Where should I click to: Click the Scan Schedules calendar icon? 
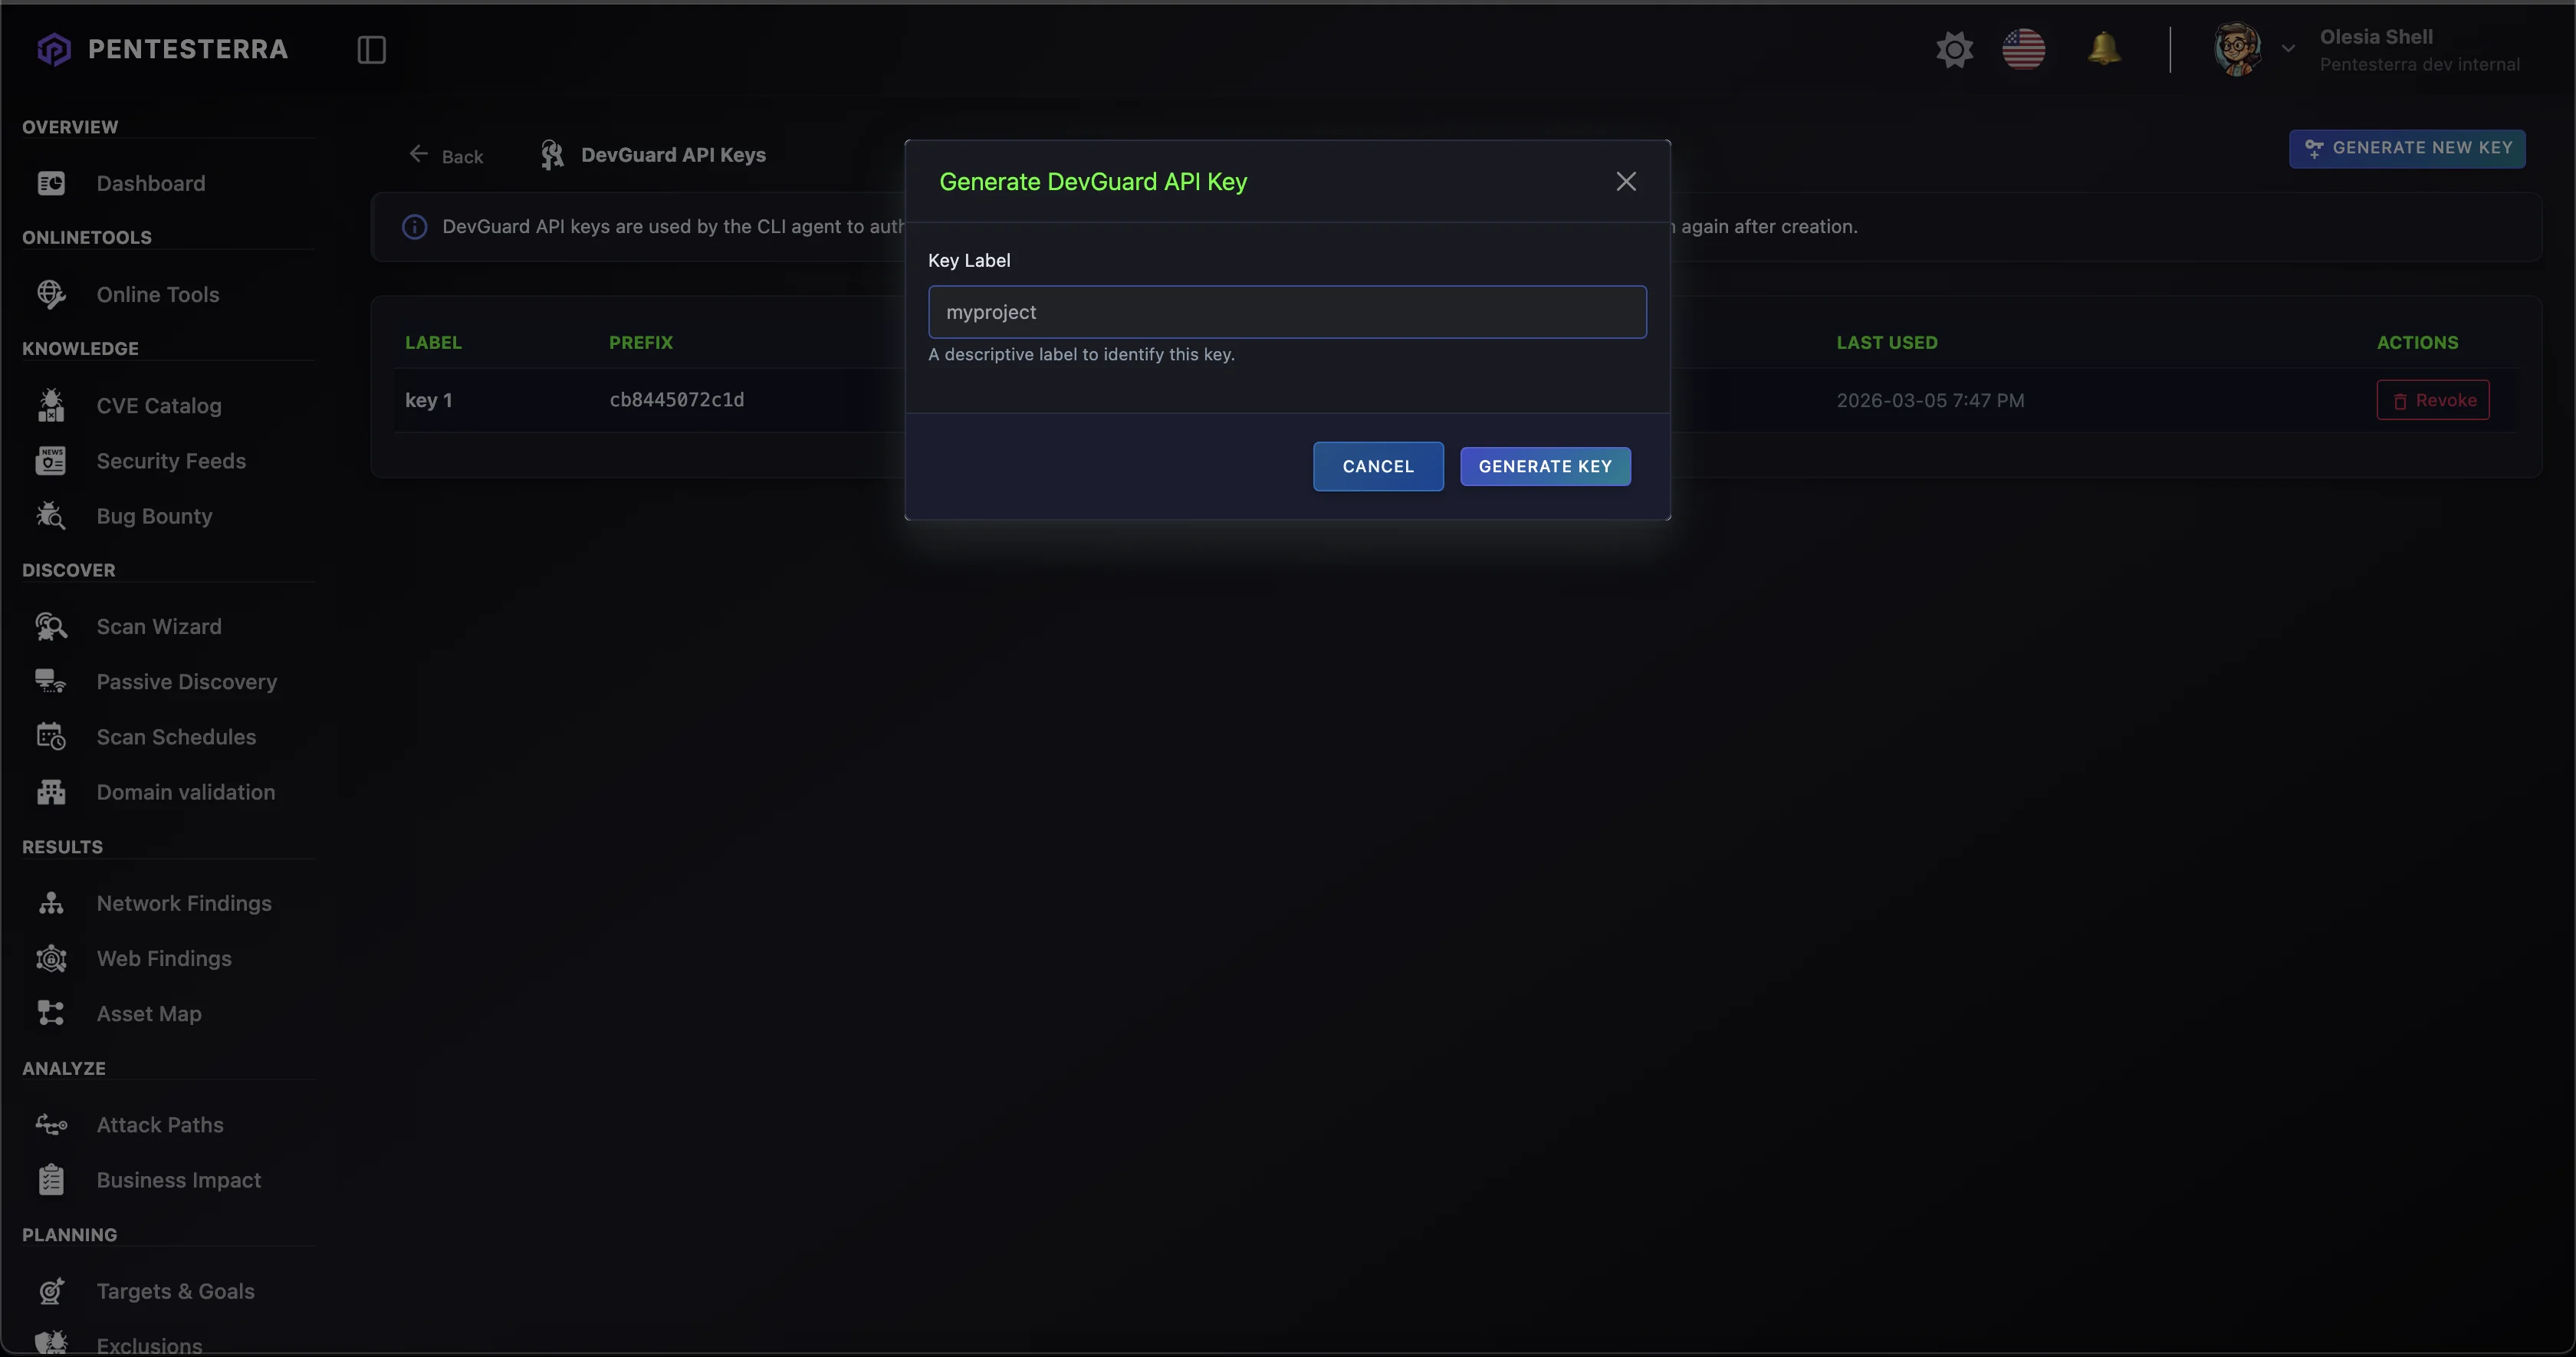click(51, 736)
